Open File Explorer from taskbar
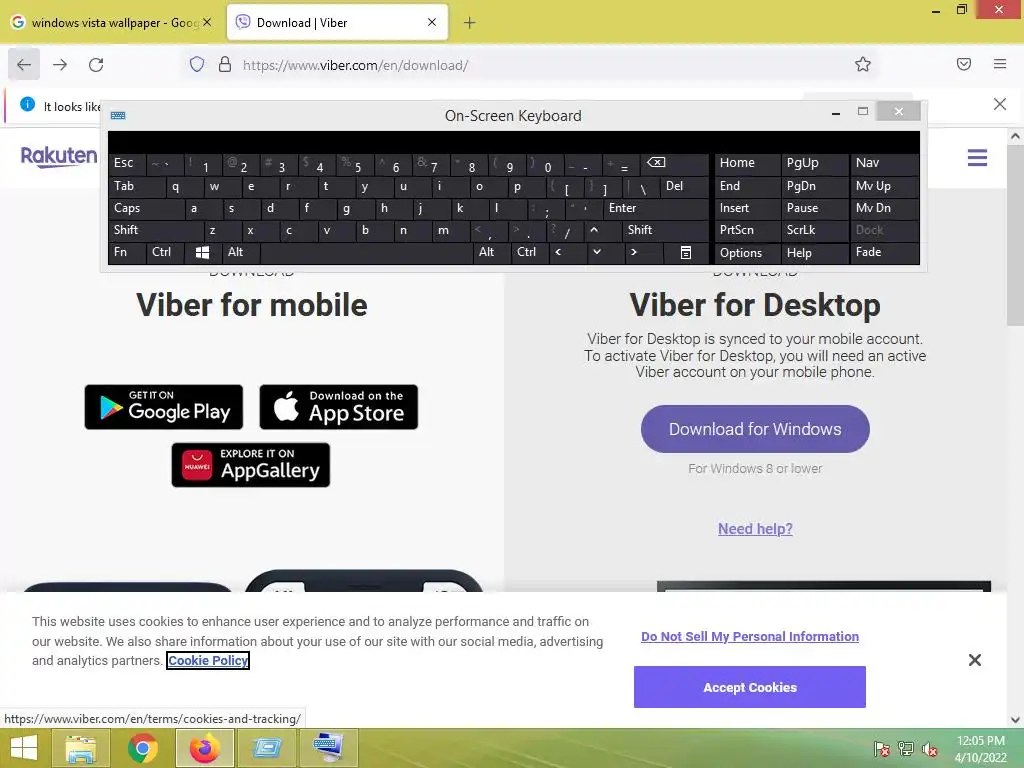Image resolution: width=1024 pixels, height=768 pixels. (80, 748)
